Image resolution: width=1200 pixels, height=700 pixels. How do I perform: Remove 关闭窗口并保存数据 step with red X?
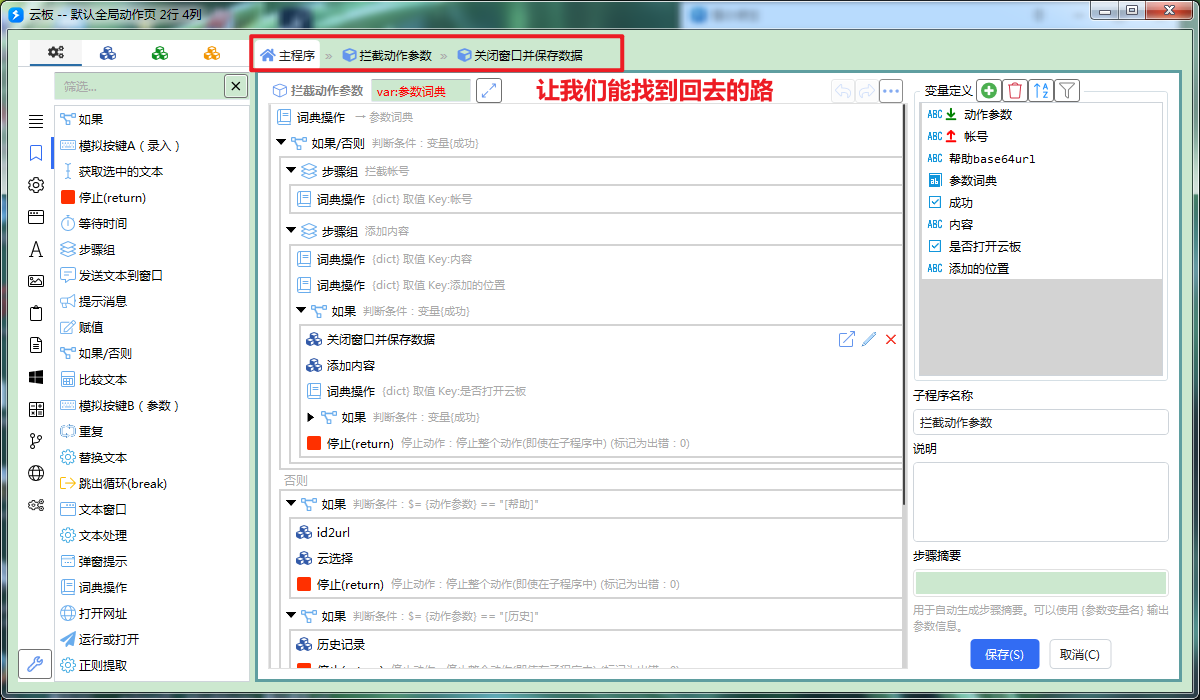pyautogui.click(x=891, y=340)
